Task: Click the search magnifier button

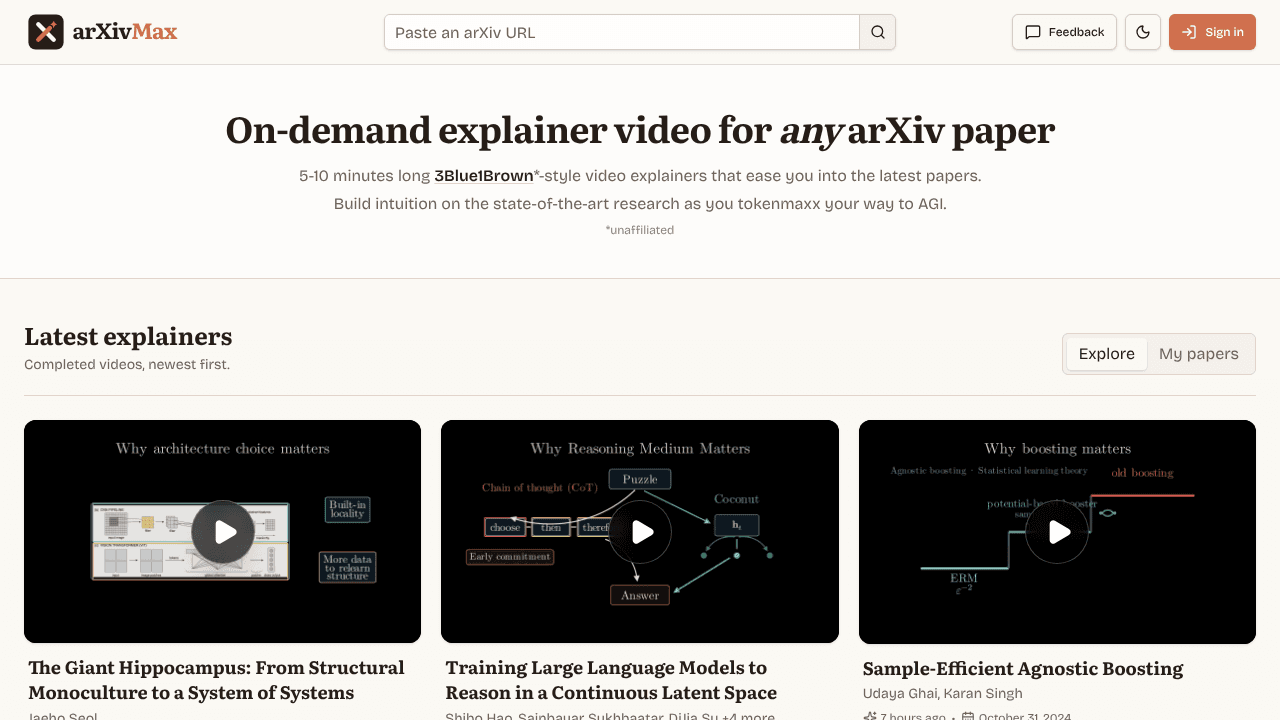Action: pyautogui.click(x=878, y=32)
